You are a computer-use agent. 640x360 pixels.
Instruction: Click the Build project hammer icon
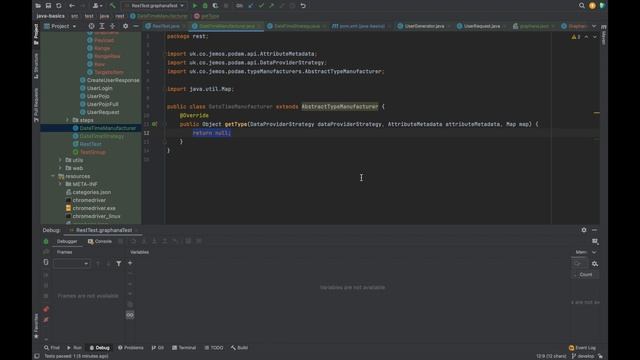(x=113, y=6)
